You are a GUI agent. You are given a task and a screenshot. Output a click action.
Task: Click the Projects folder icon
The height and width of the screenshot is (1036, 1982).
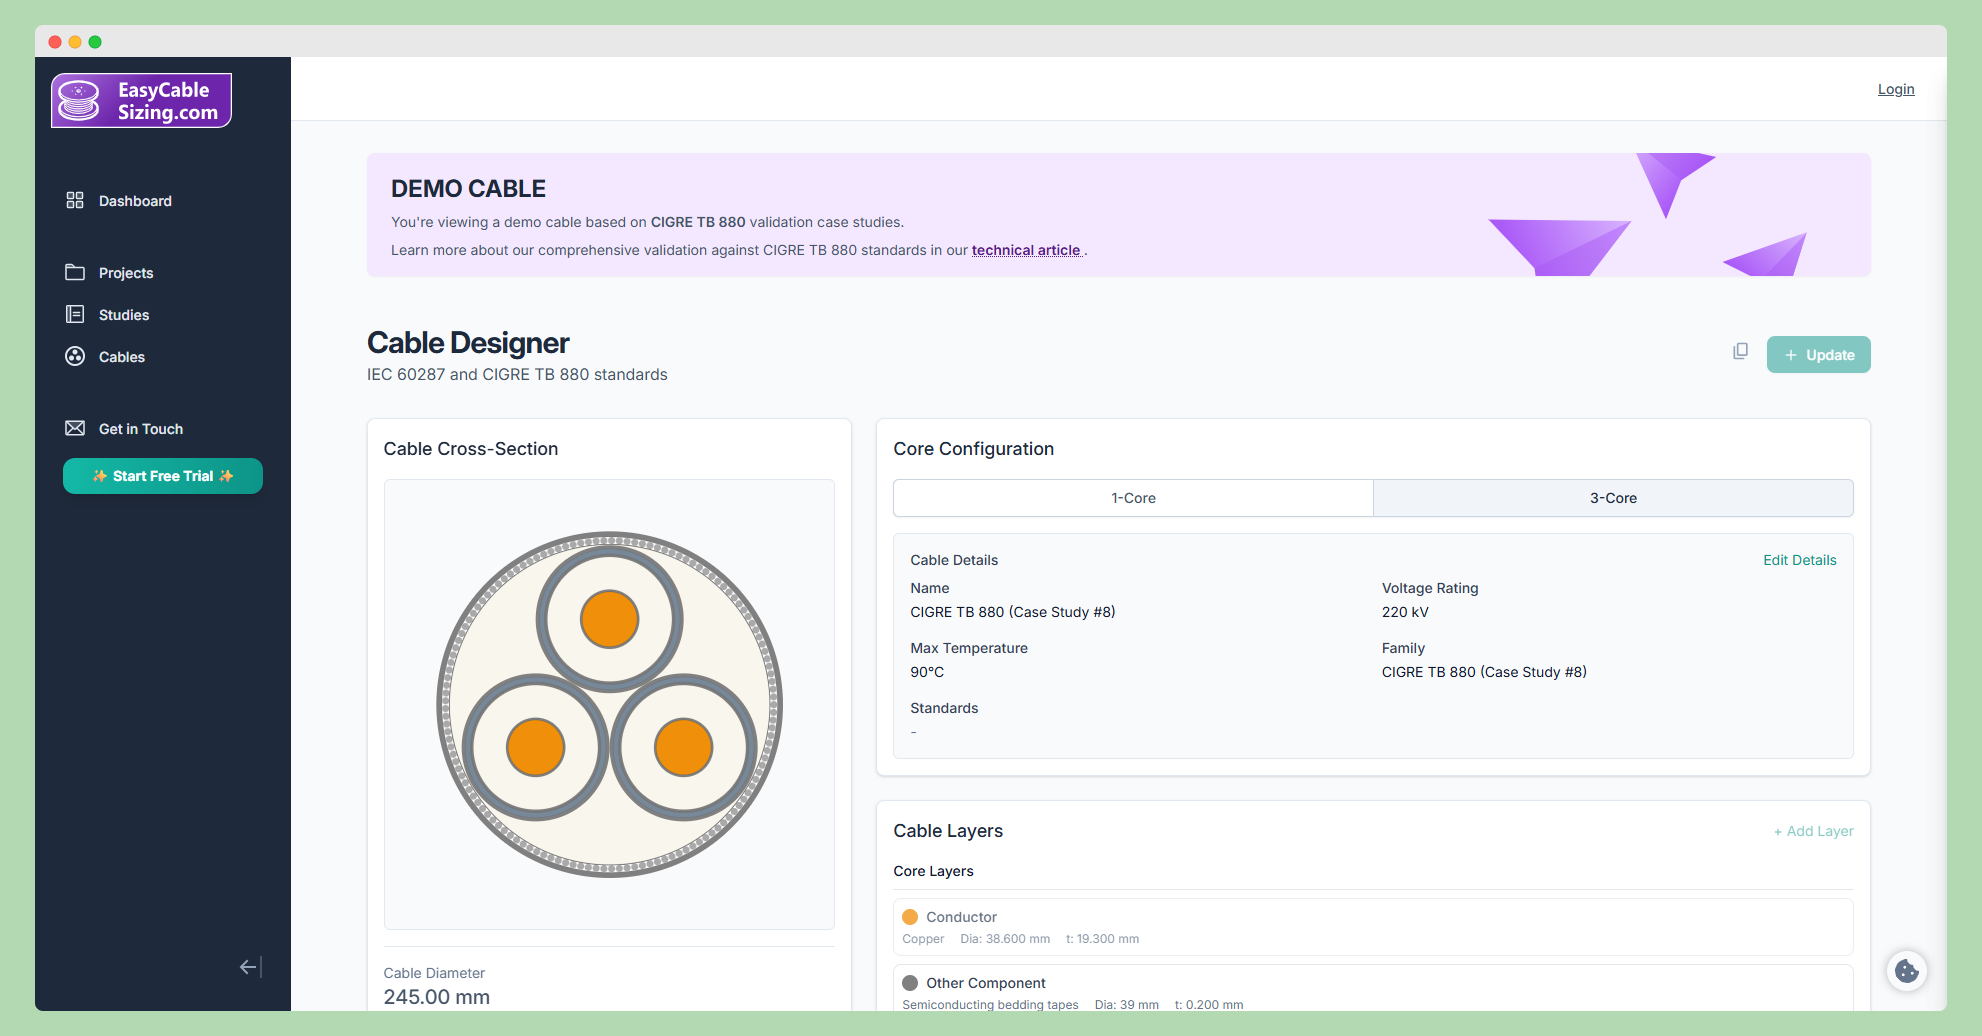point(75,273)
